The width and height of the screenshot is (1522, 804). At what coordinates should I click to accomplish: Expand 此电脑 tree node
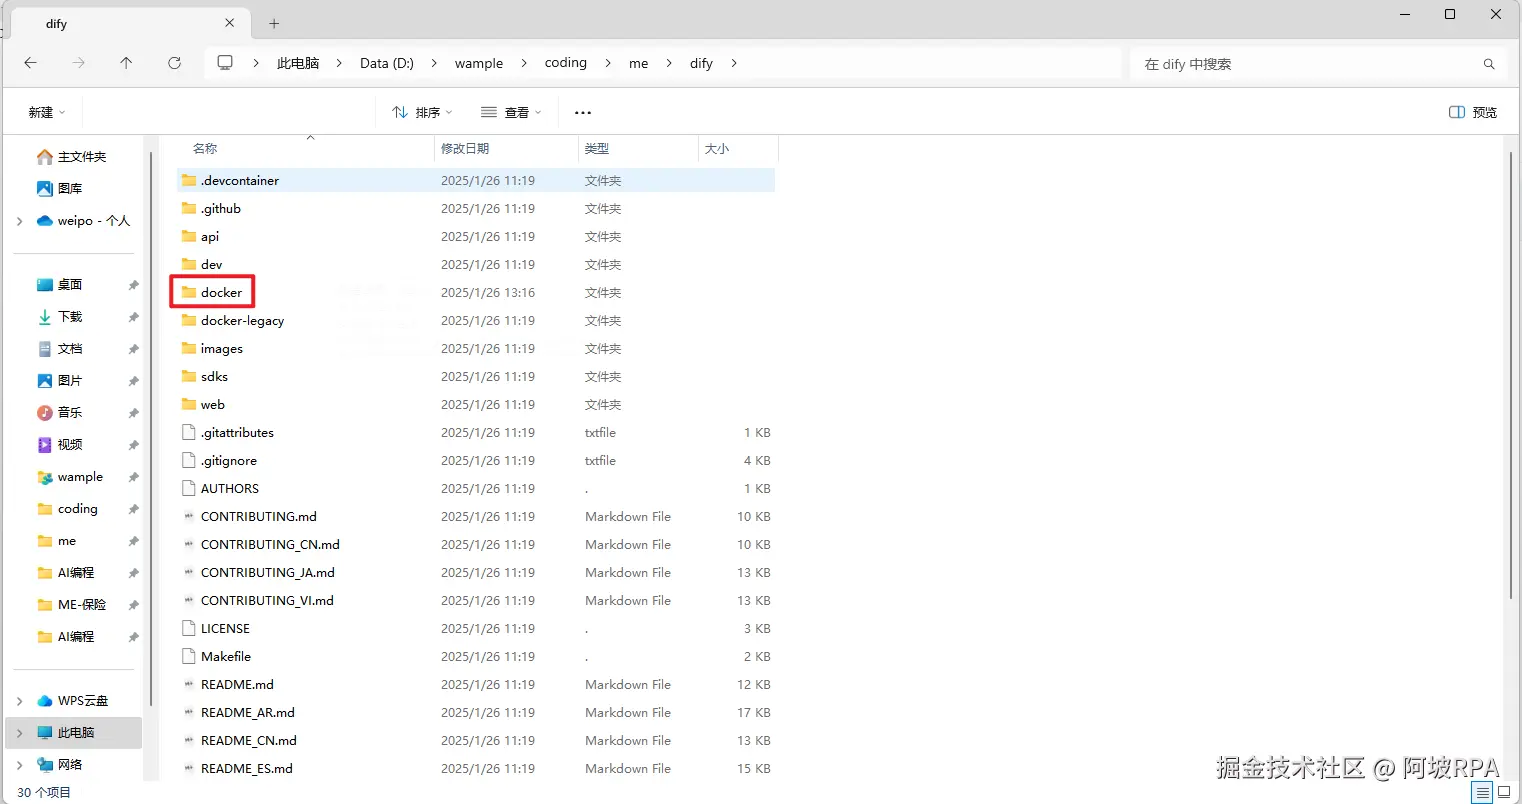tap(19, 733)
